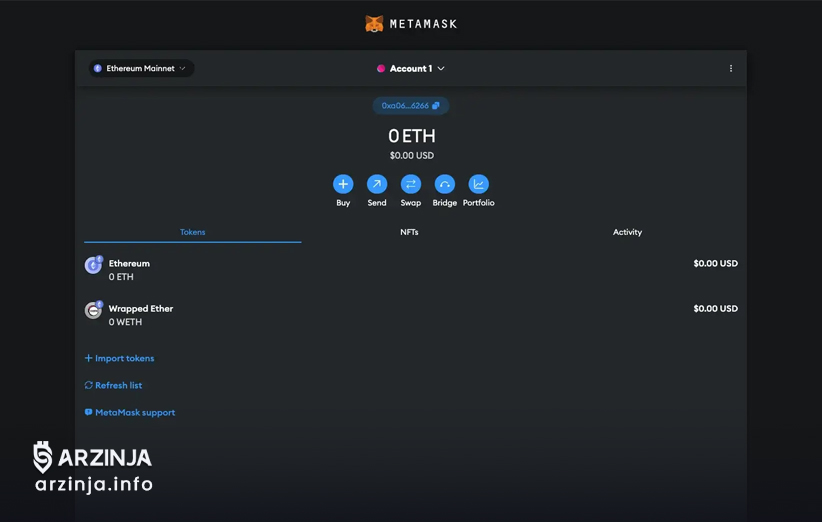This screenshot has width=822, height=522.
Task: Switch to the Tokens tab
Action: tap(192, 232)
